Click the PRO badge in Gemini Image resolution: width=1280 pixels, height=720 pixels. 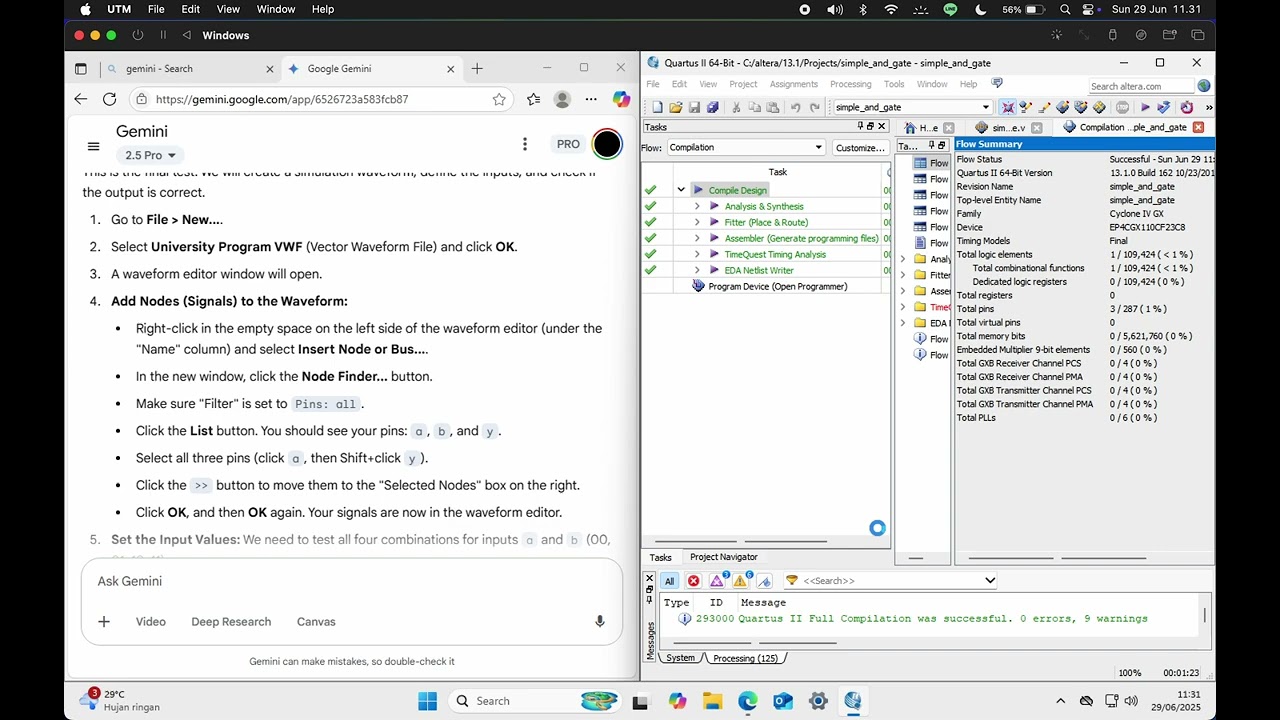[568, 144]
